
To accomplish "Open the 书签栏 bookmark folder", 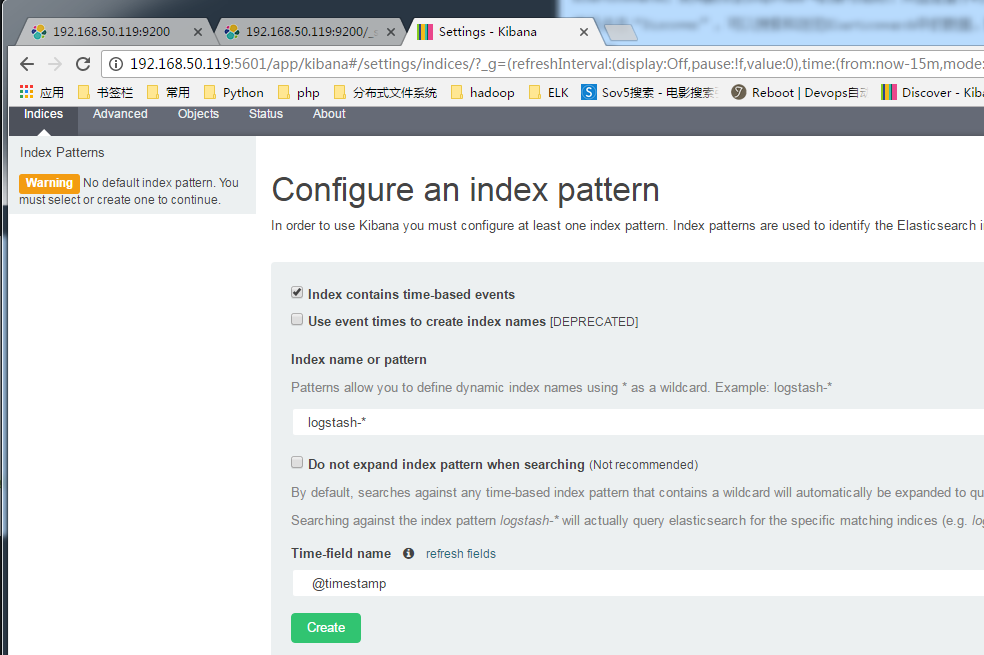I will click(x=105, y=92).
